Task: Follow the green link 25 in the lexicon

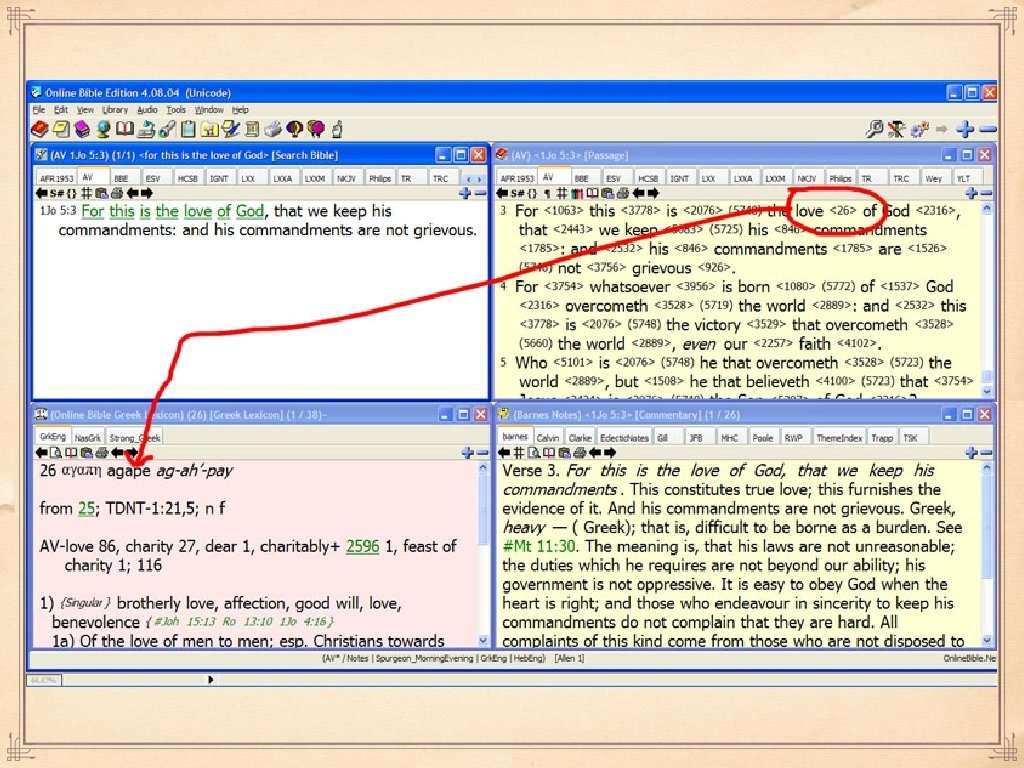Action: click(x=86, y=508)
